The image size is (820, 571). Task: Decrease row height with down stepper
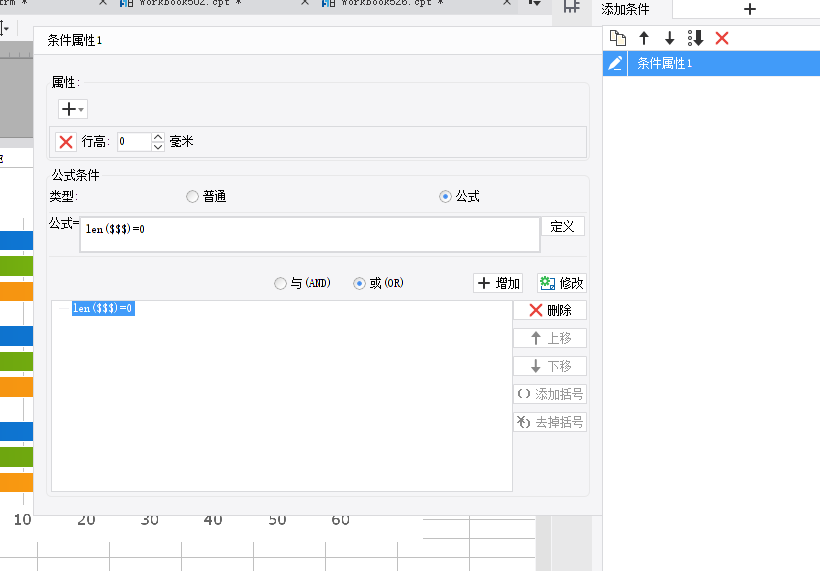[158, 147]
